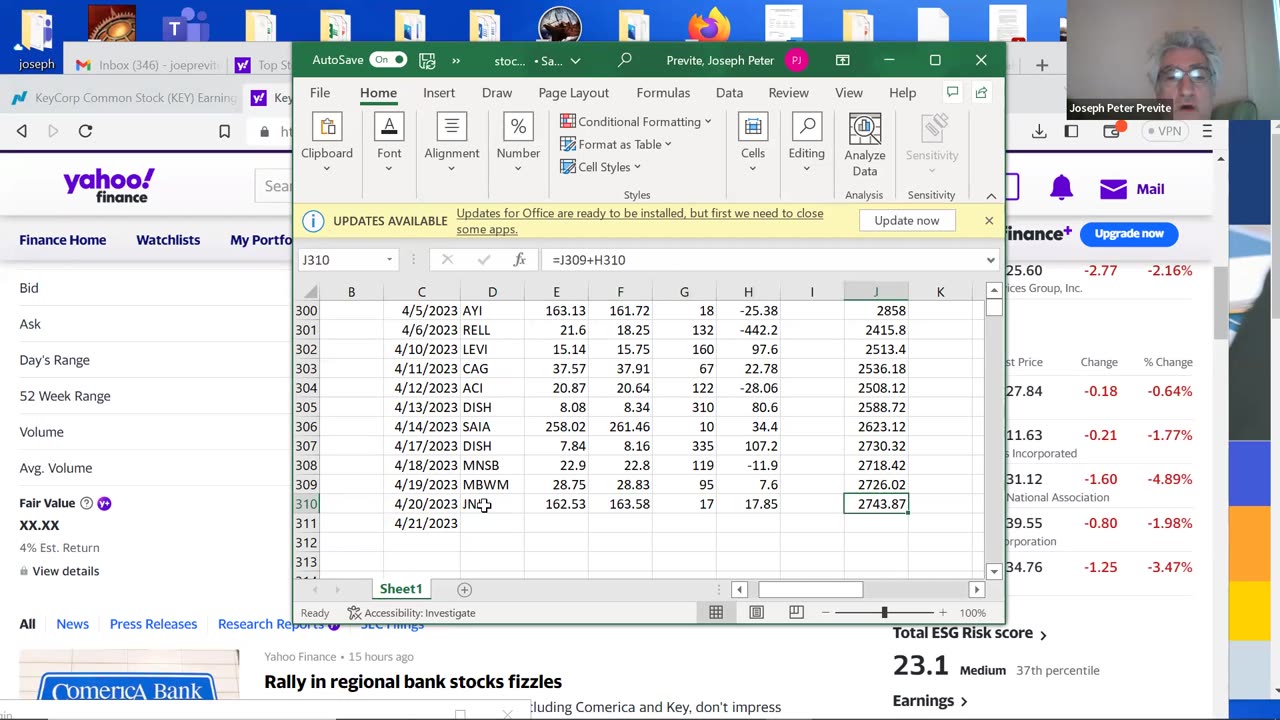Open Format as Table dropdown
1280x720 pixels.
(x=616, y=144)
